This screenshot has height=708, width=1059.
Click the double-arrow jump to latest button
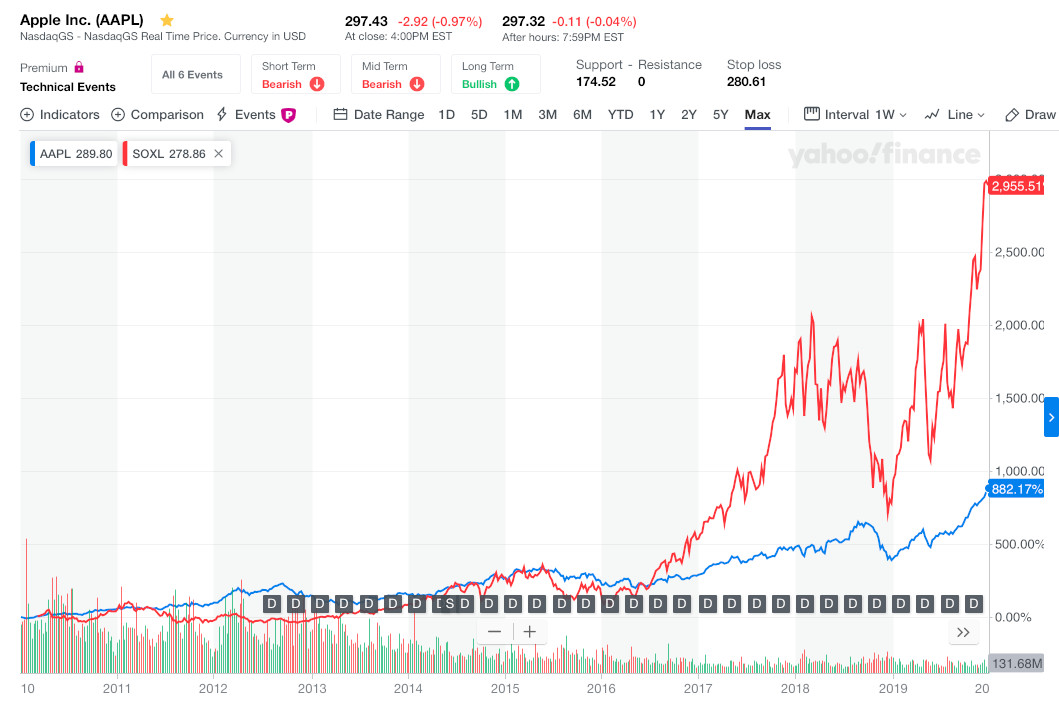[x=963, y=632]
